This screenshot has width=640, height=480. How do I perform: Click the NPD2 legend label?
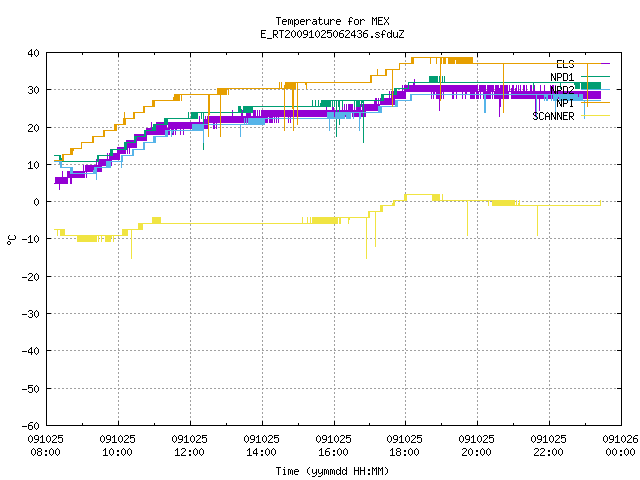[562, 90]
